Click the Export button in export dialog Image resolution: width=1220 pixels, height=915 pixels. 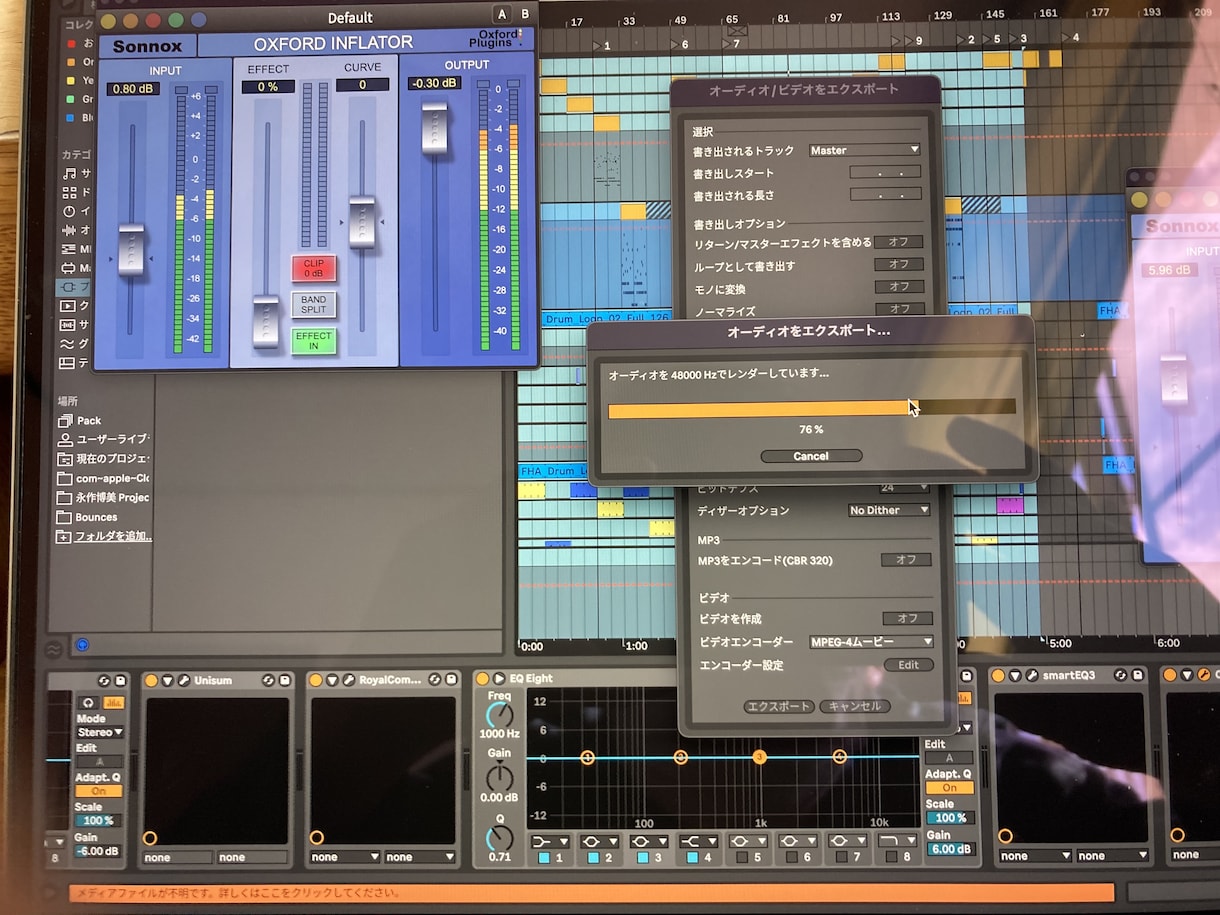click(x=779, y=706)
